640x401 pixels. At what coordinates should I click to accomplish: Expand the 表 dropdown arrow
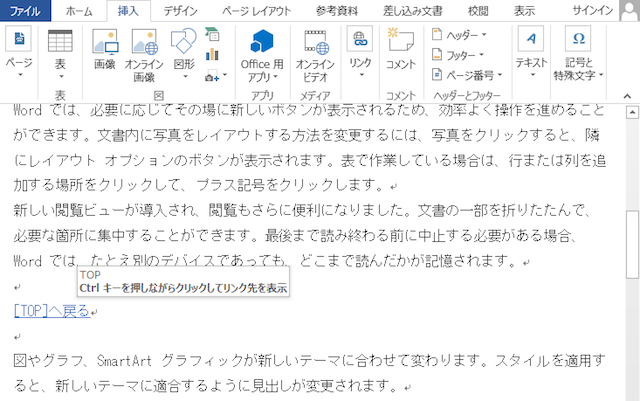click(x=61, y=76)
